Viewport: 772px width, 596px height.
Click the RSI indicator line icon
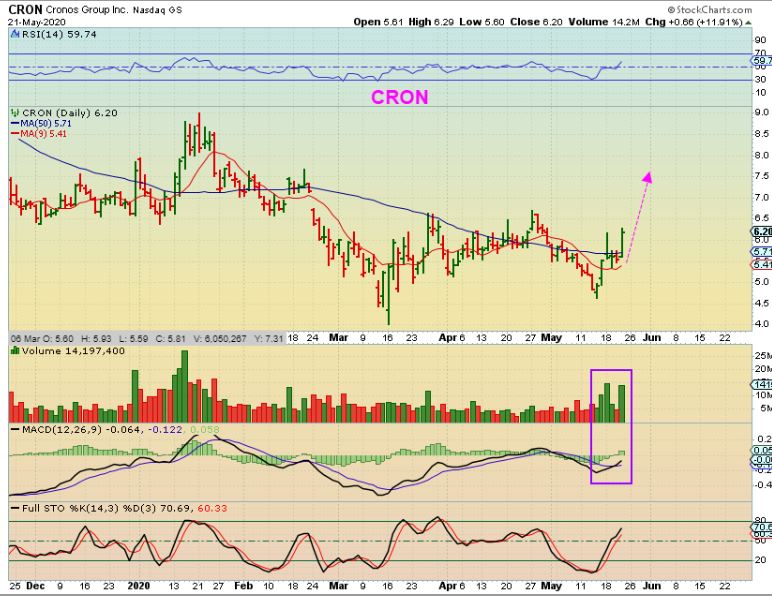(15, 34)
